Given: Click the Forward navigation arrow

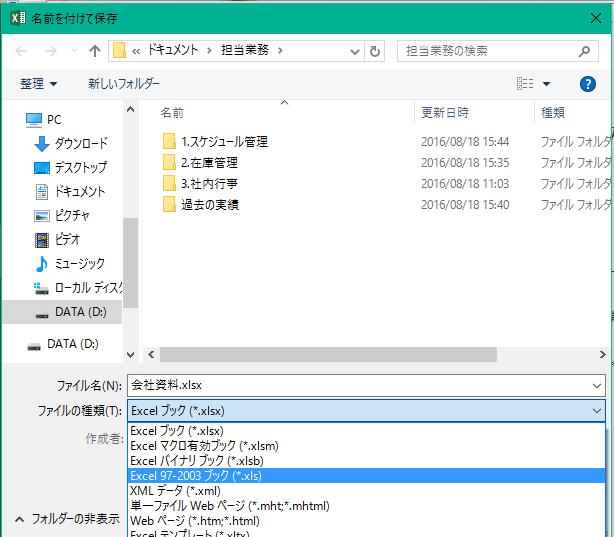Looking at the screenshot, I should point(51,51).
